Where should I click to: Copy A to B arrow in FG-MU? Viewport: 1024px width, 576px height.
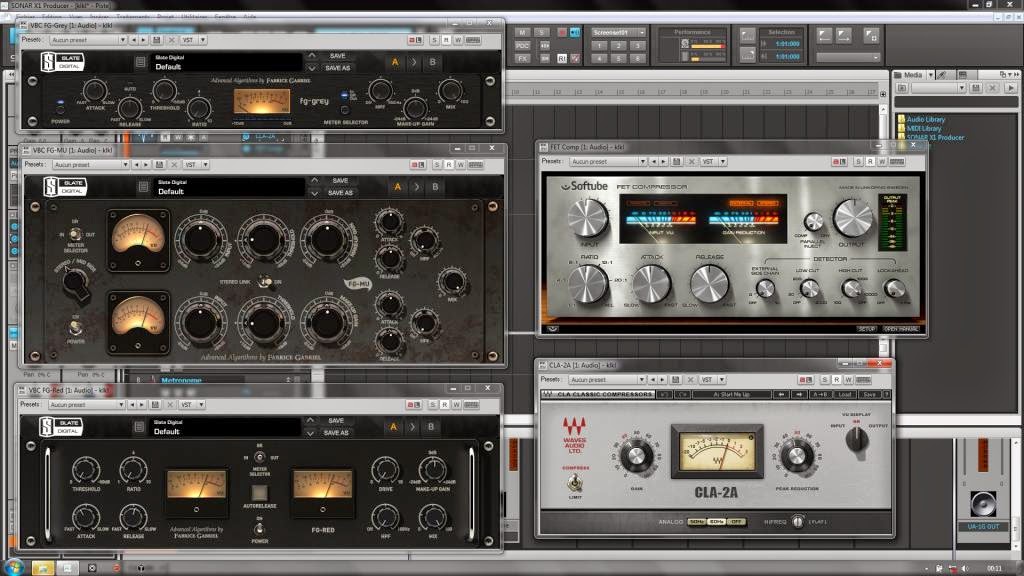pyautogui.click(x=417, y=187)
